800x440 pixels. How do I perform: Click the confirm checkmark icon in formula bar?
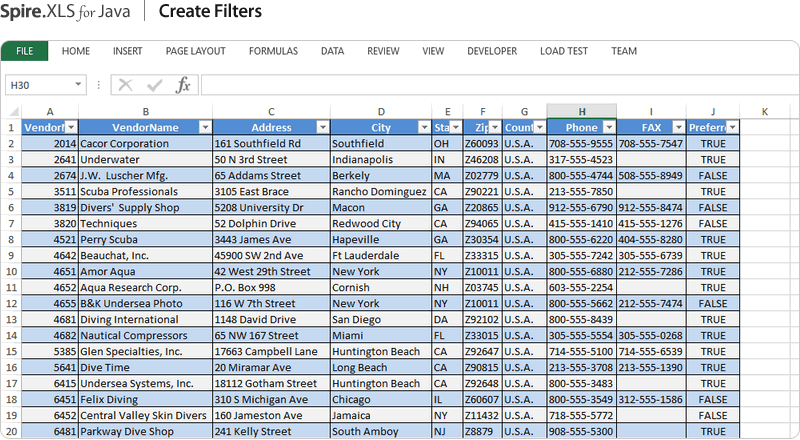point(154,85)
